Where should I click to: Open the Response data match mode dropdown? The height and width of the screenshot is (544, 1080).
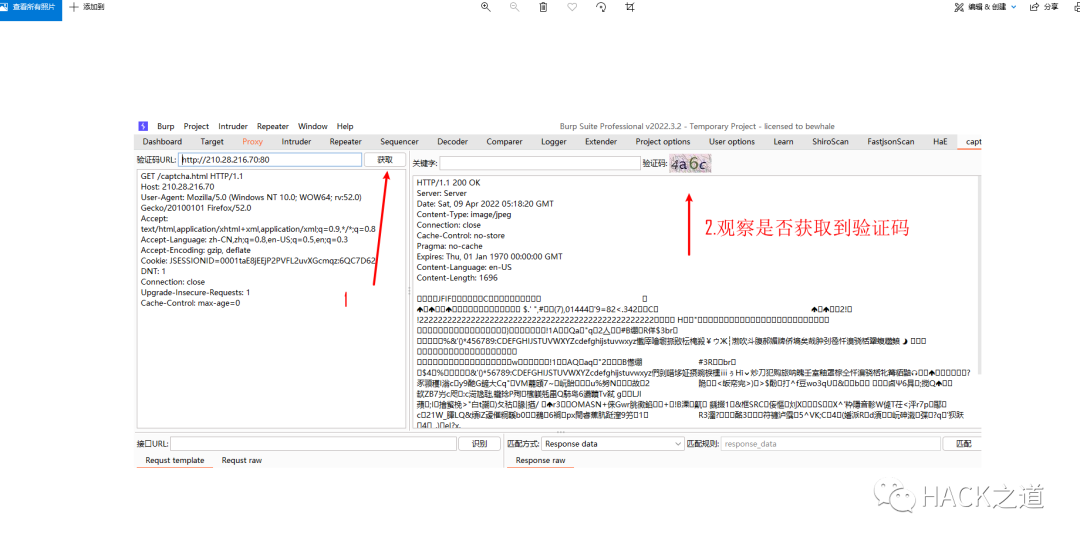(x=612, y=444)
